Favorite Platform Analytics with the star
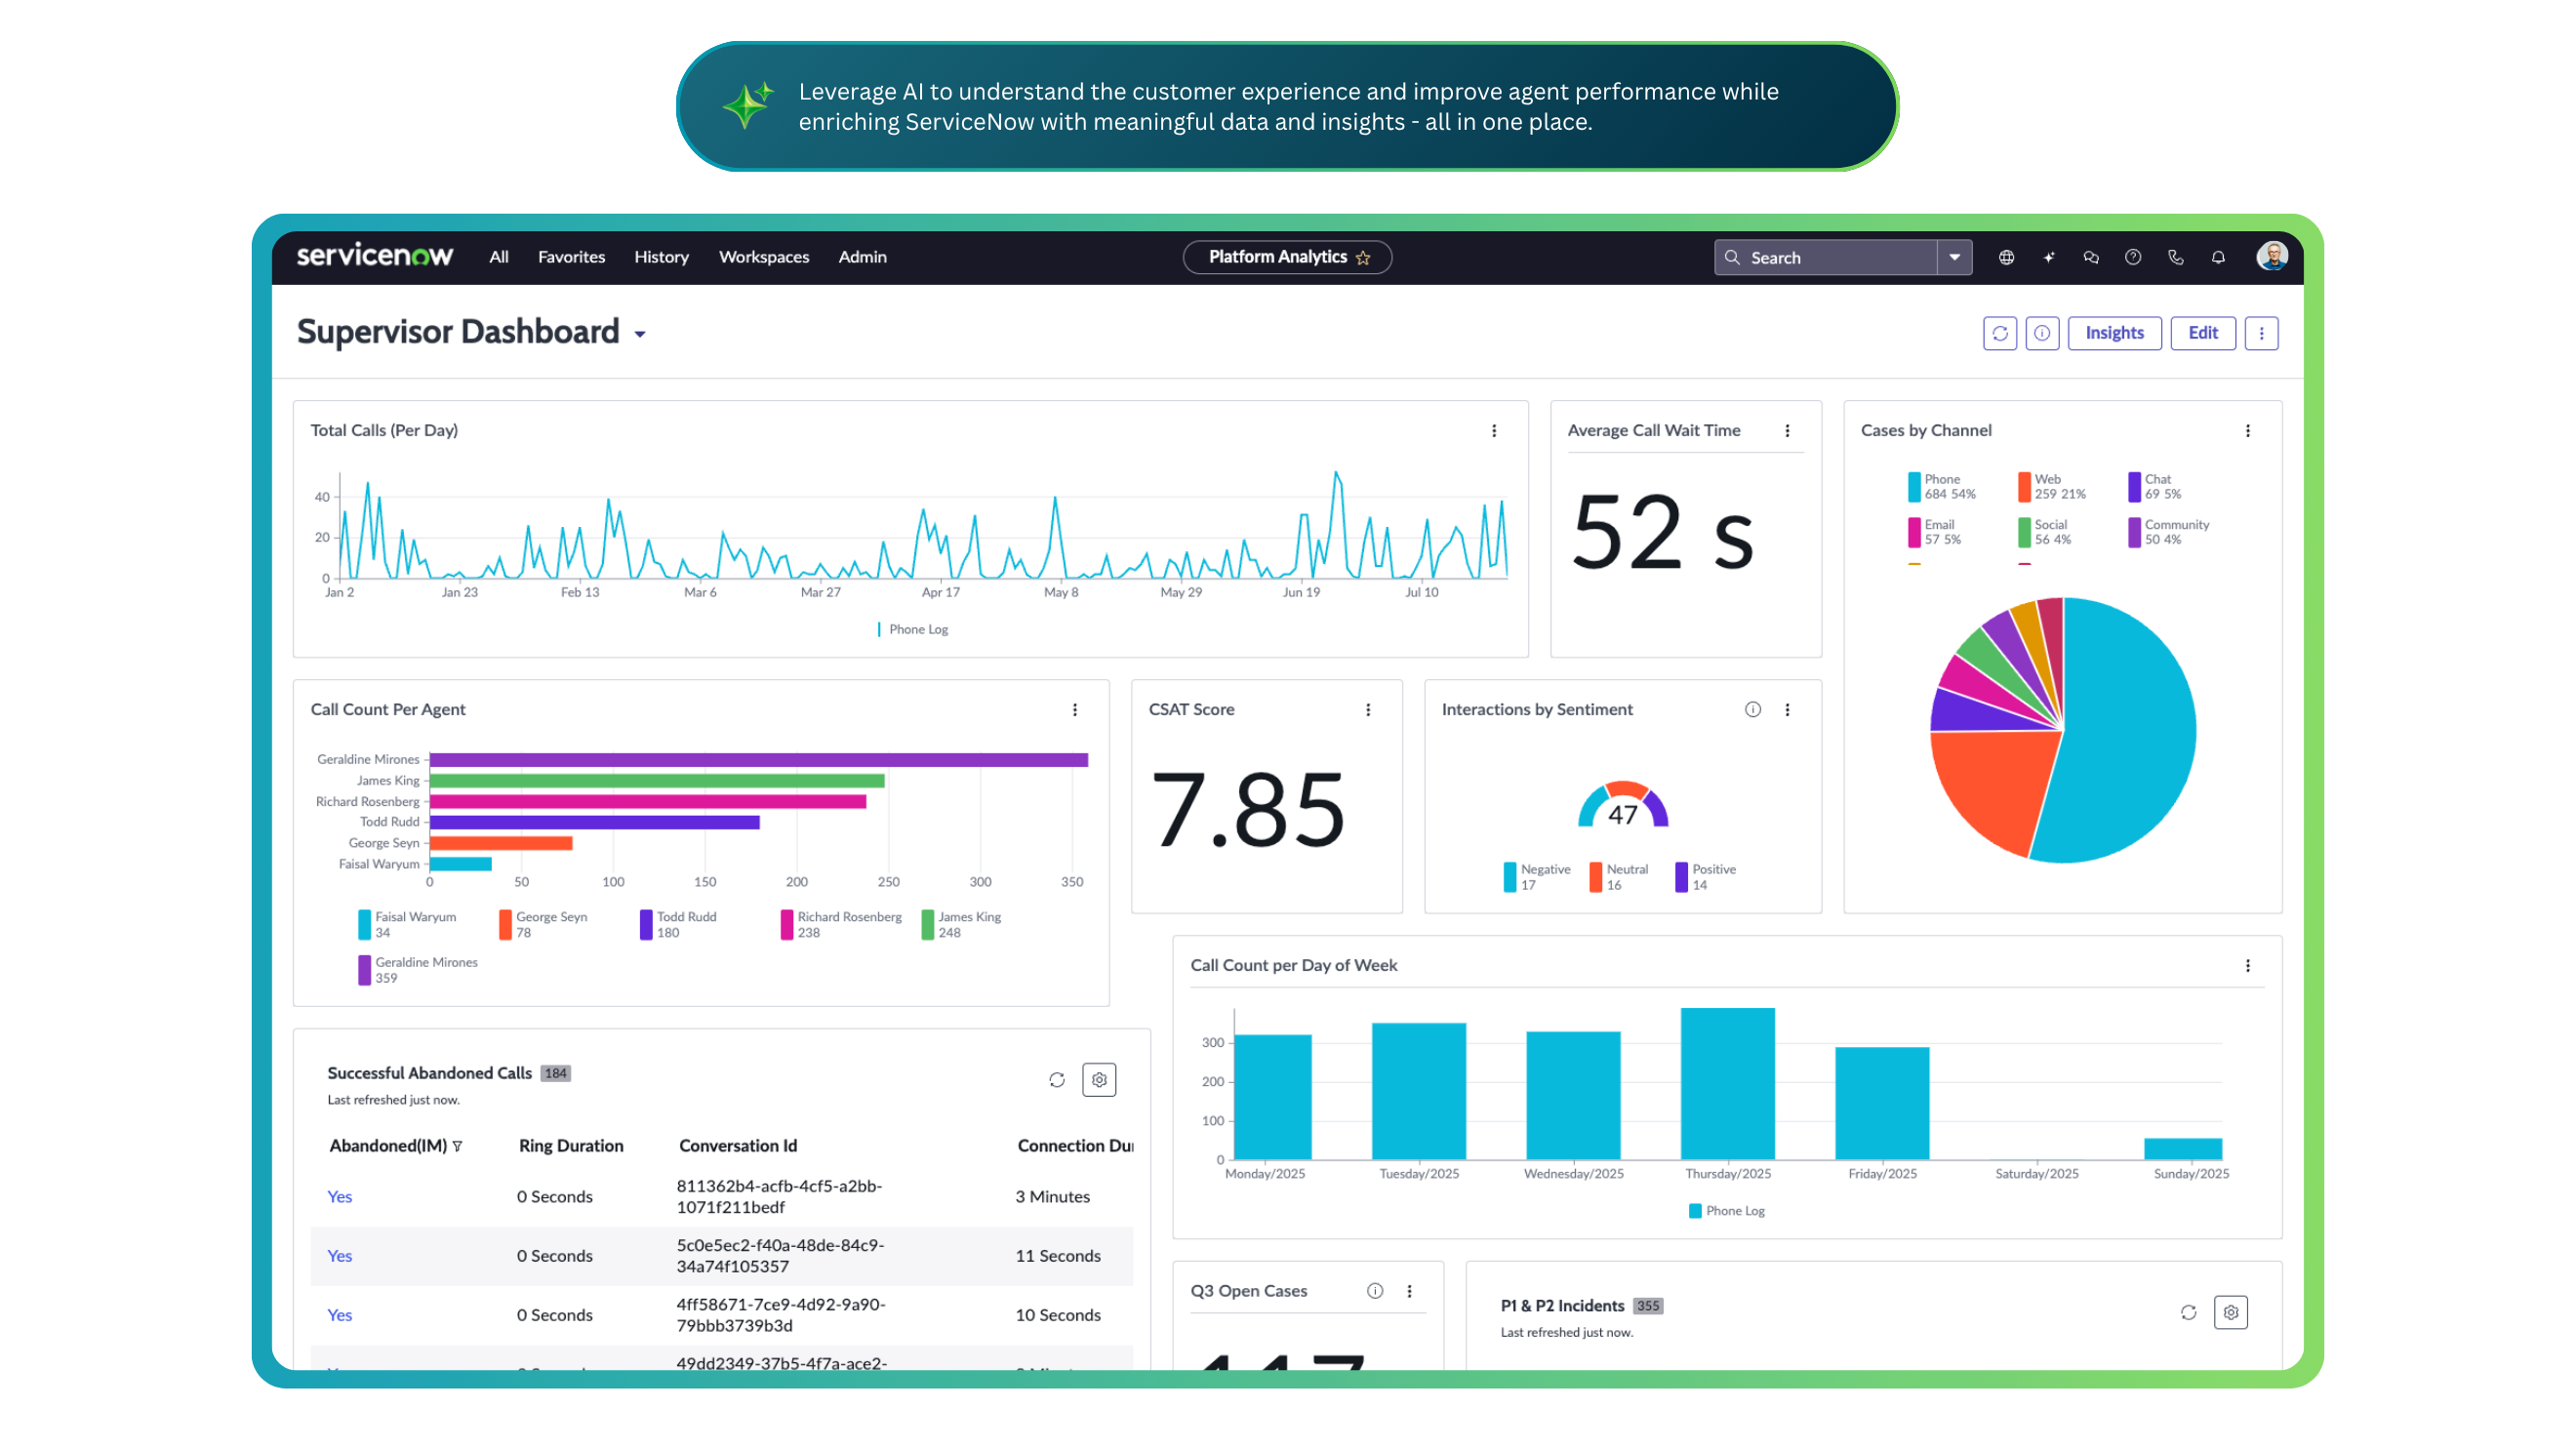 click(1363, 258)
